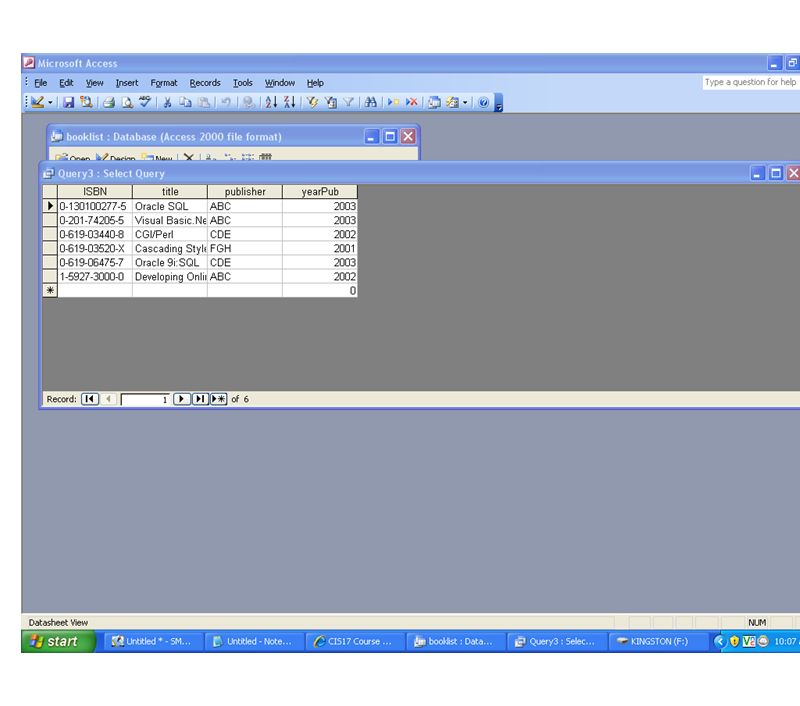The height and width of the screenshot is (706, 800).
Task: Click the New Object toolbar icon
Action: tap(452, 103)
